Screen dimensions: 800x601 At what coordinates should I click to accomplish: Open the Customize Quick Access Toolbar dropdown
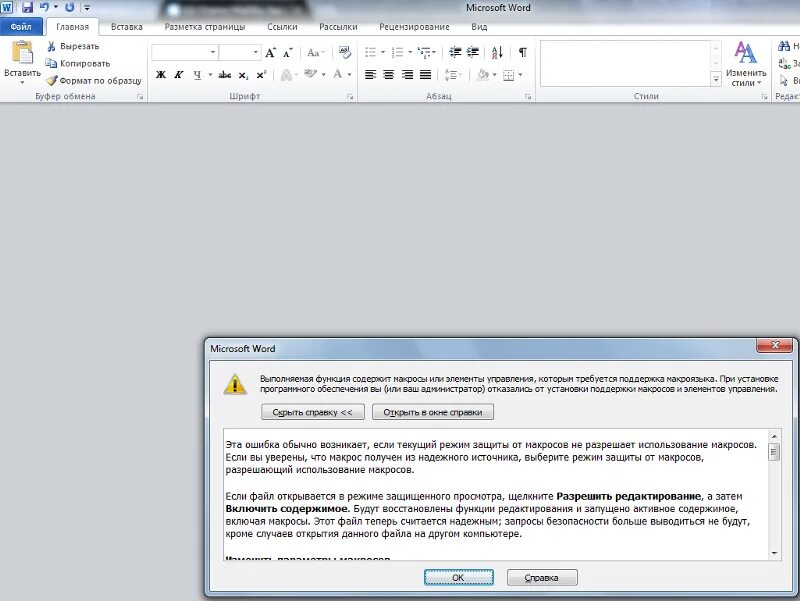tap(87, 8)
